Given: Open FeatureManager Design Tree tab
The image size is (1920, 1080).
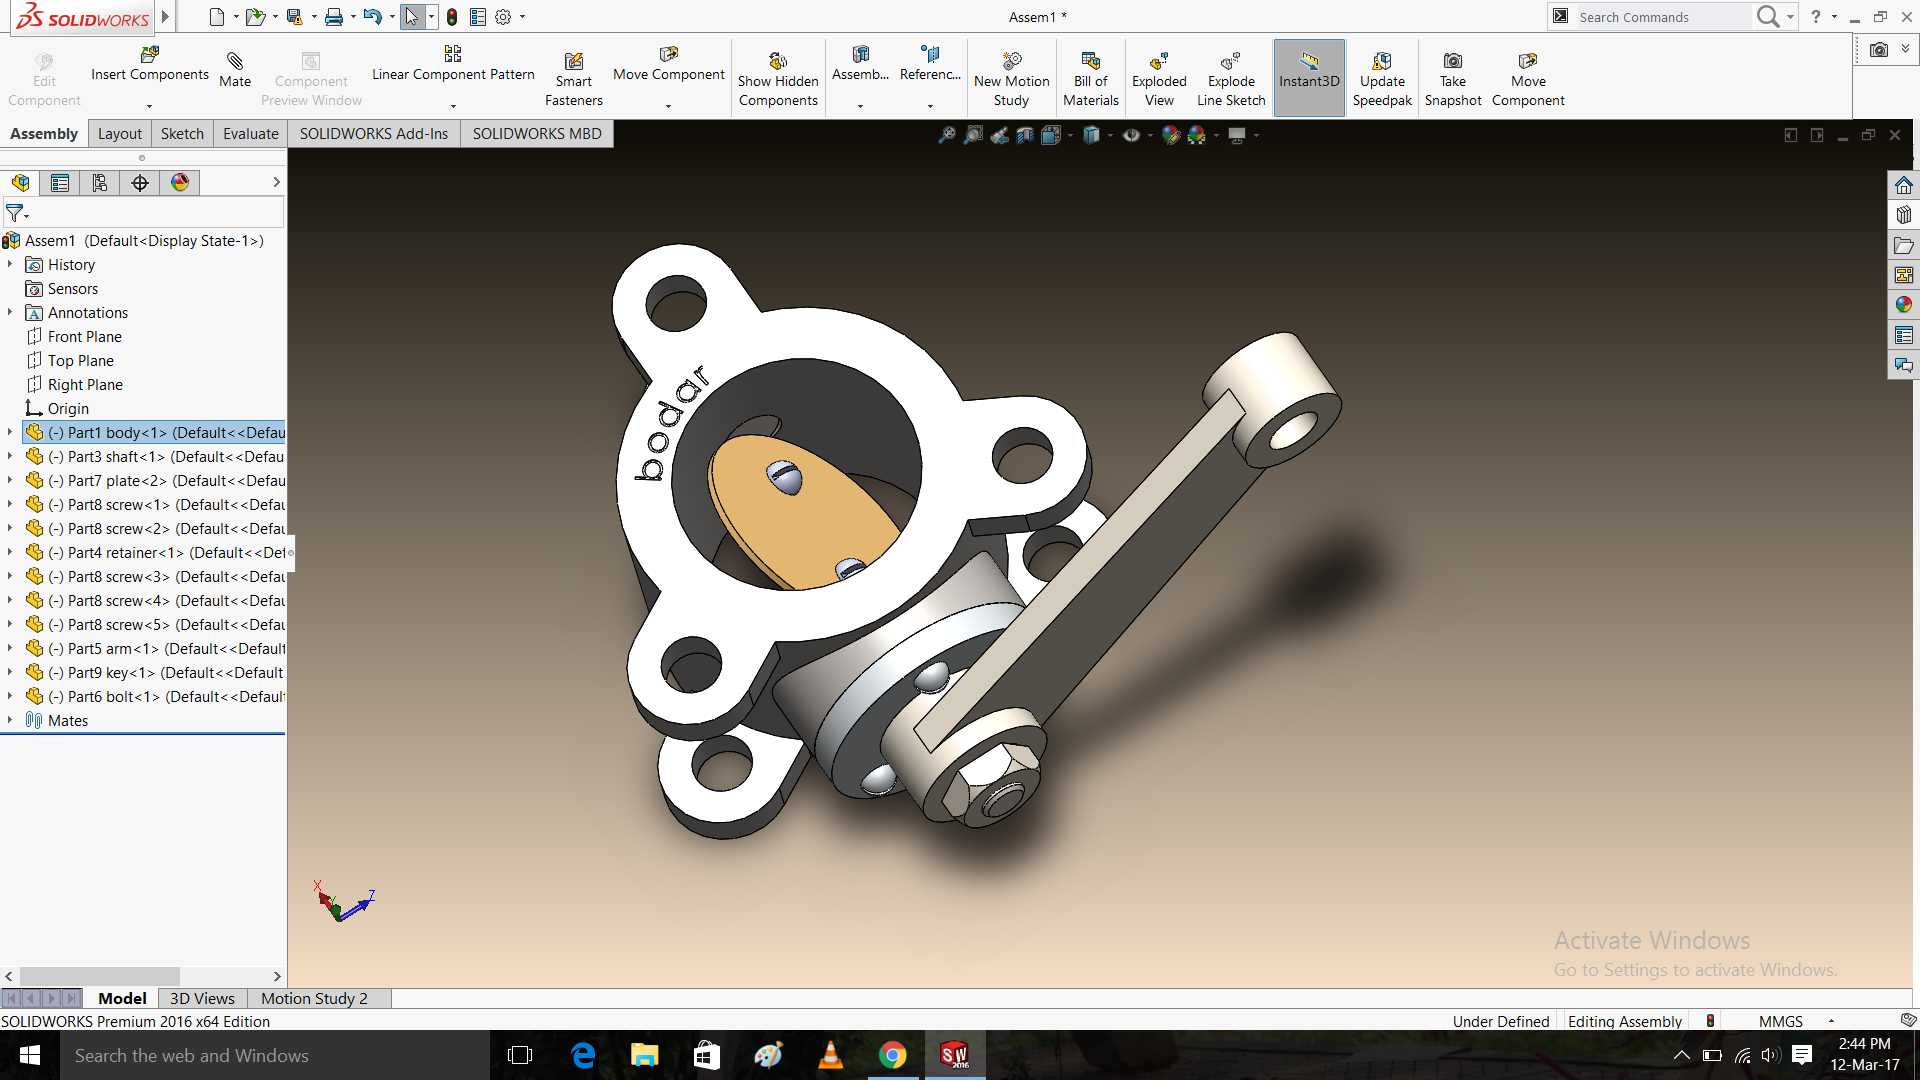Looking at the screenshot, I should [21, 183].
